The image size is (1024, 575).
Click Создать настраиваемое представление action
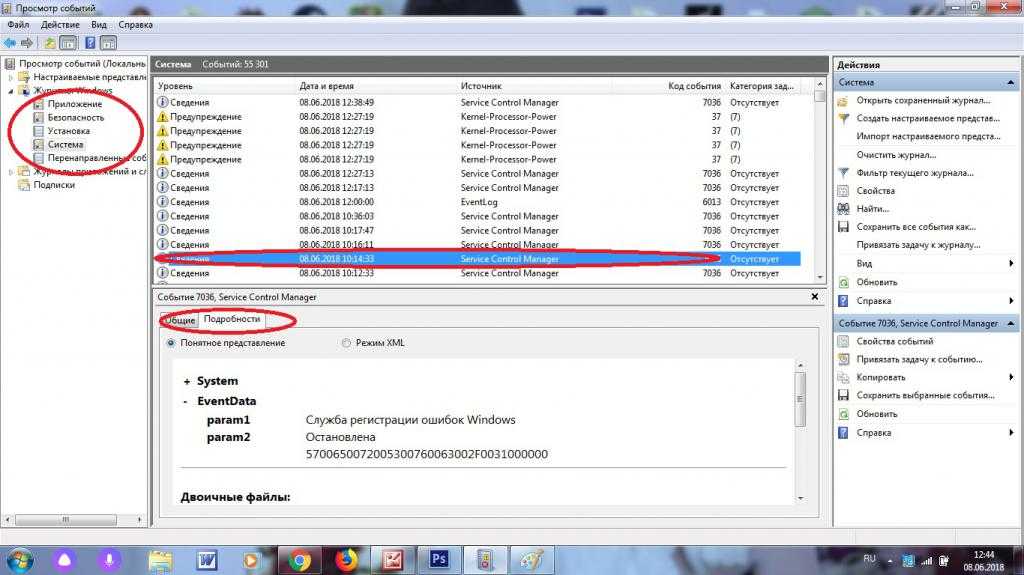point(928,118)
